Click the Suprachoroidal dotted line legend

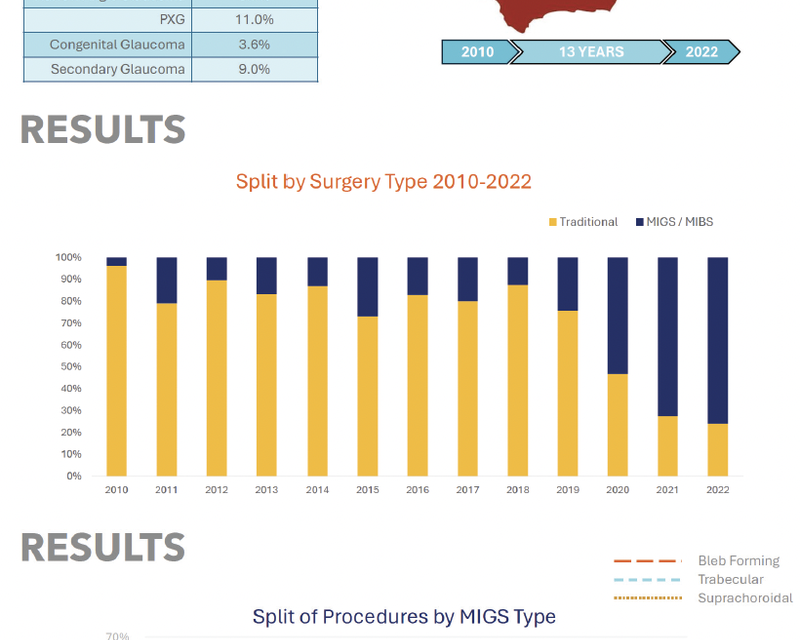tap(647, 598)
